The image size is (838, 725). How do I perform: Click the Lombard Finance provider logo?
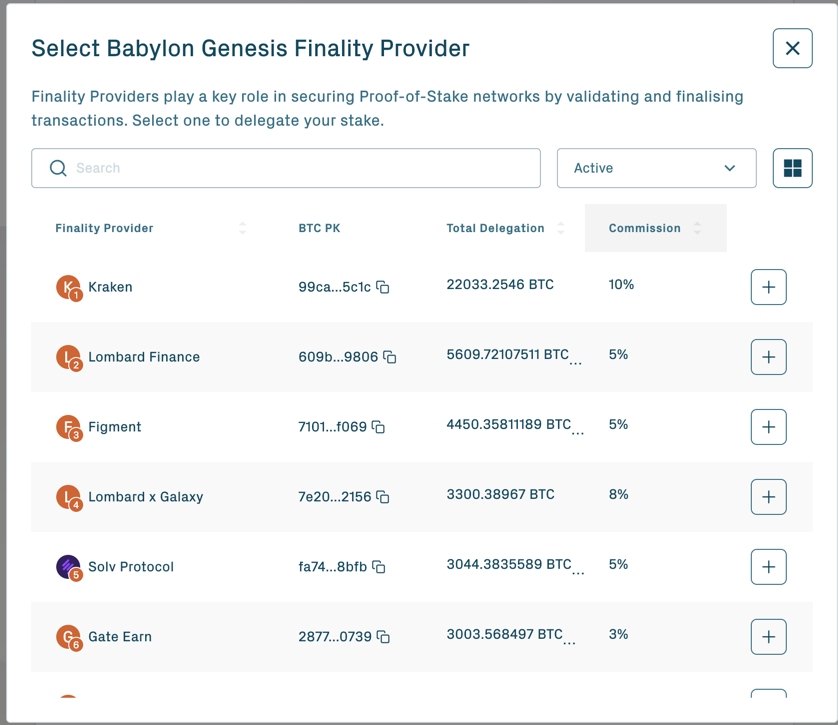click(x=68, y=356)
